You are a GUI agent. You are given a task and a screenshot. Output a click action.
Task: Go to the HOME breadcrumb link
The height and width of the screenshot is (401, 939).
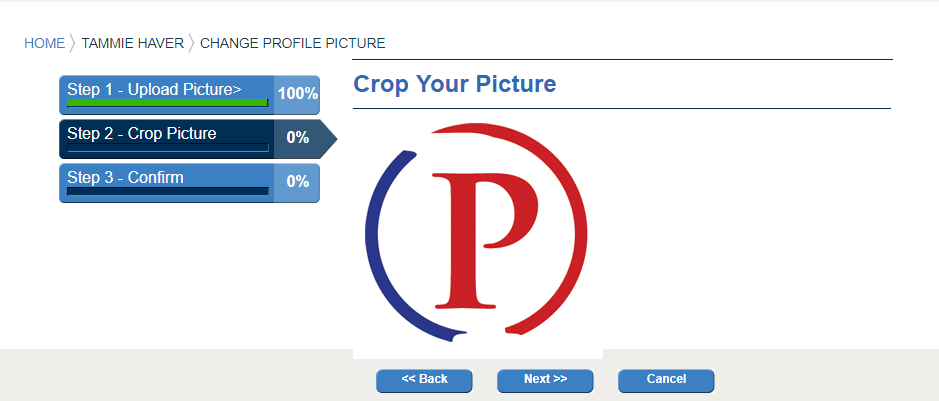pyautogui.click(x=44, y=43)
